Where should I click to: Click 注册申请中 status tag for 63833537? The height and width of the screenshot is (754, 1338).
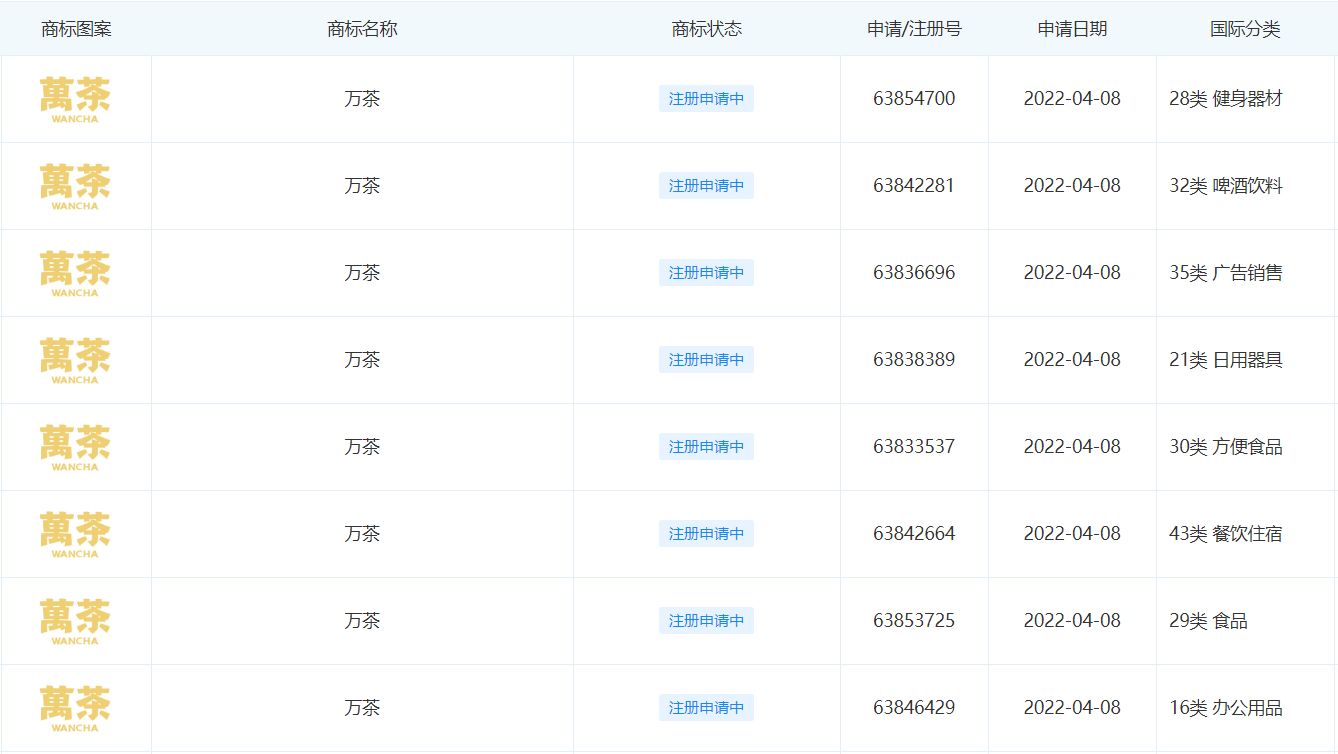pyautogui.click(x=706, y=447)
